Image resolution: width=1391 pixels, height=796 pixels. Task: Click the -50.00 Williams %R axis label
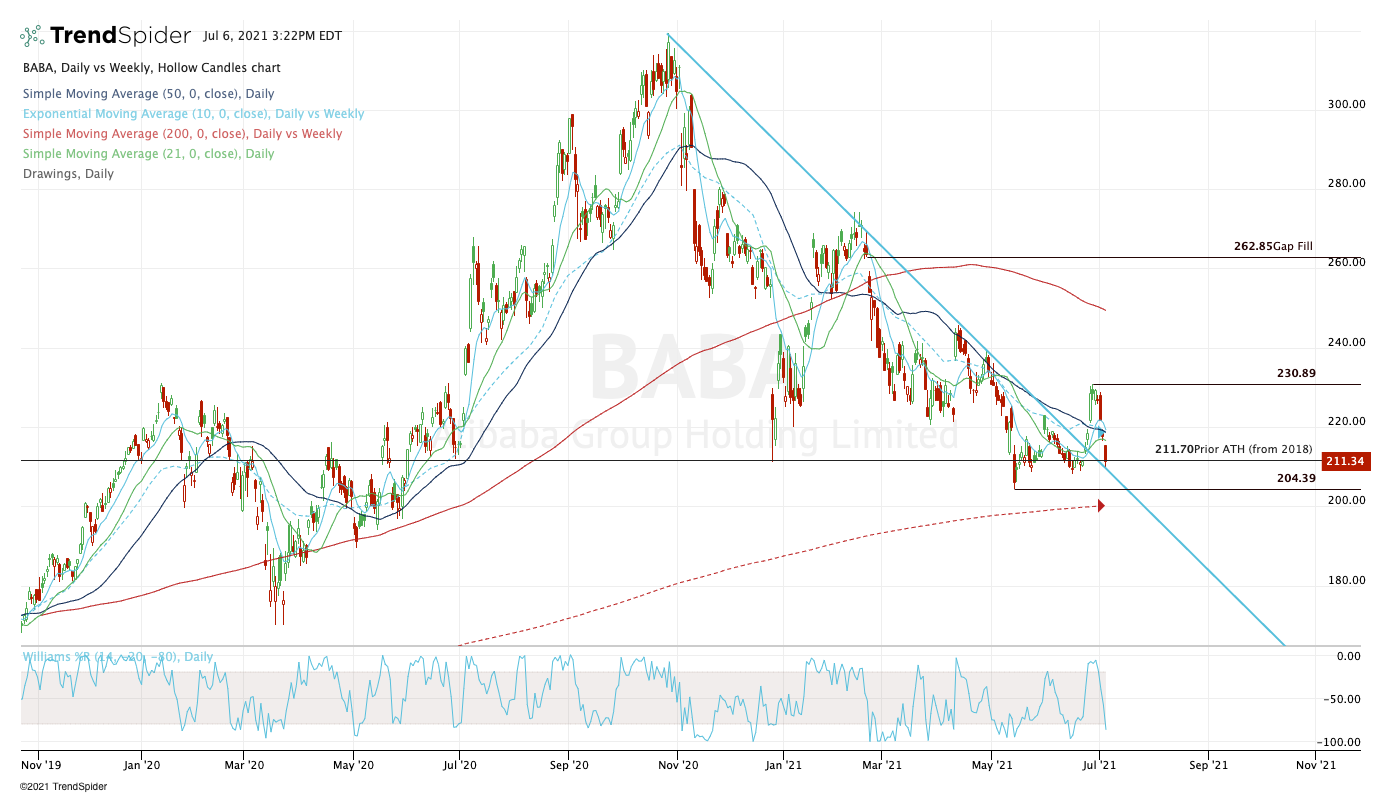[x=1343, y=699]
